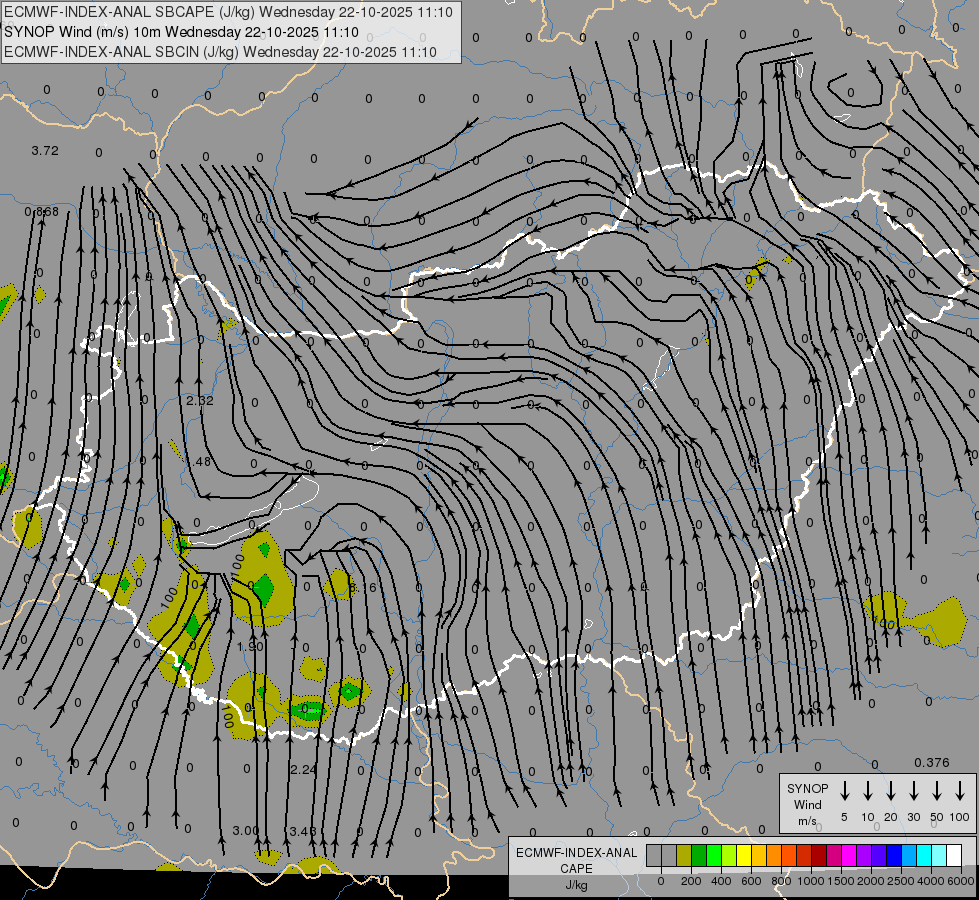
Task: Pick the dark green 200 CAPE swatch
Action: click(699, 855)
